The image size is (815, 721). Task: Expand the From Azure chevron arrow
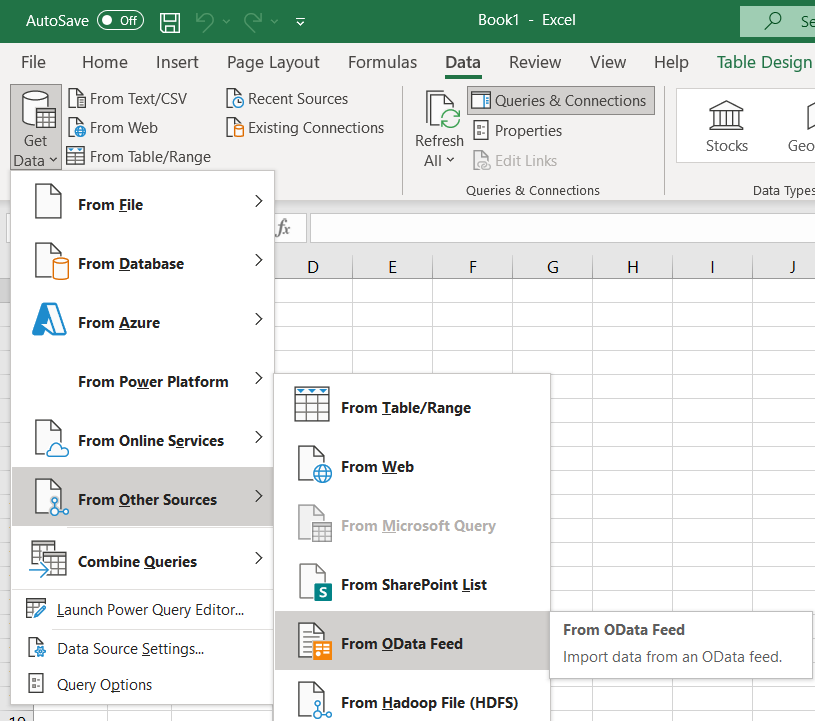259,319
